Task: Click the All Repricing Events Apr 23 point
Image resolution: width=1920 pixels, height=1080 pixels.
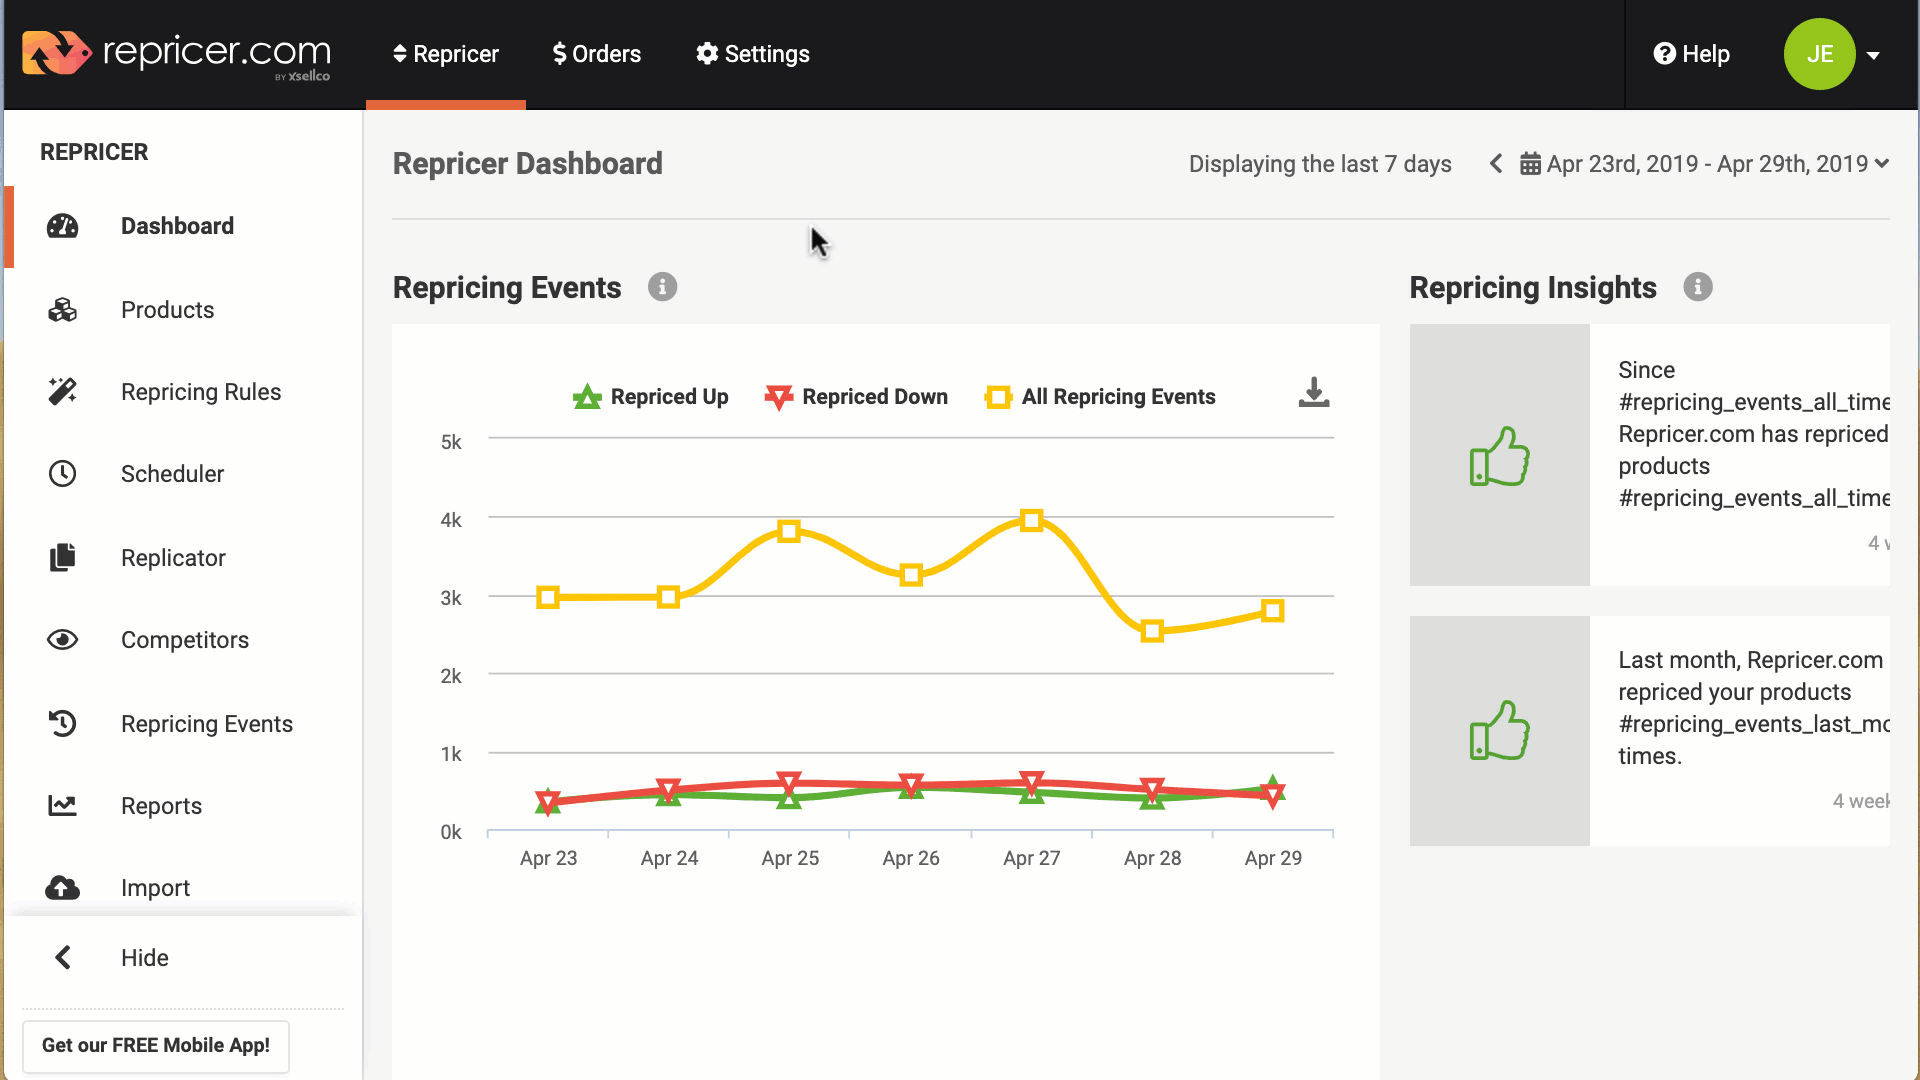Action: tap(547, 598)
